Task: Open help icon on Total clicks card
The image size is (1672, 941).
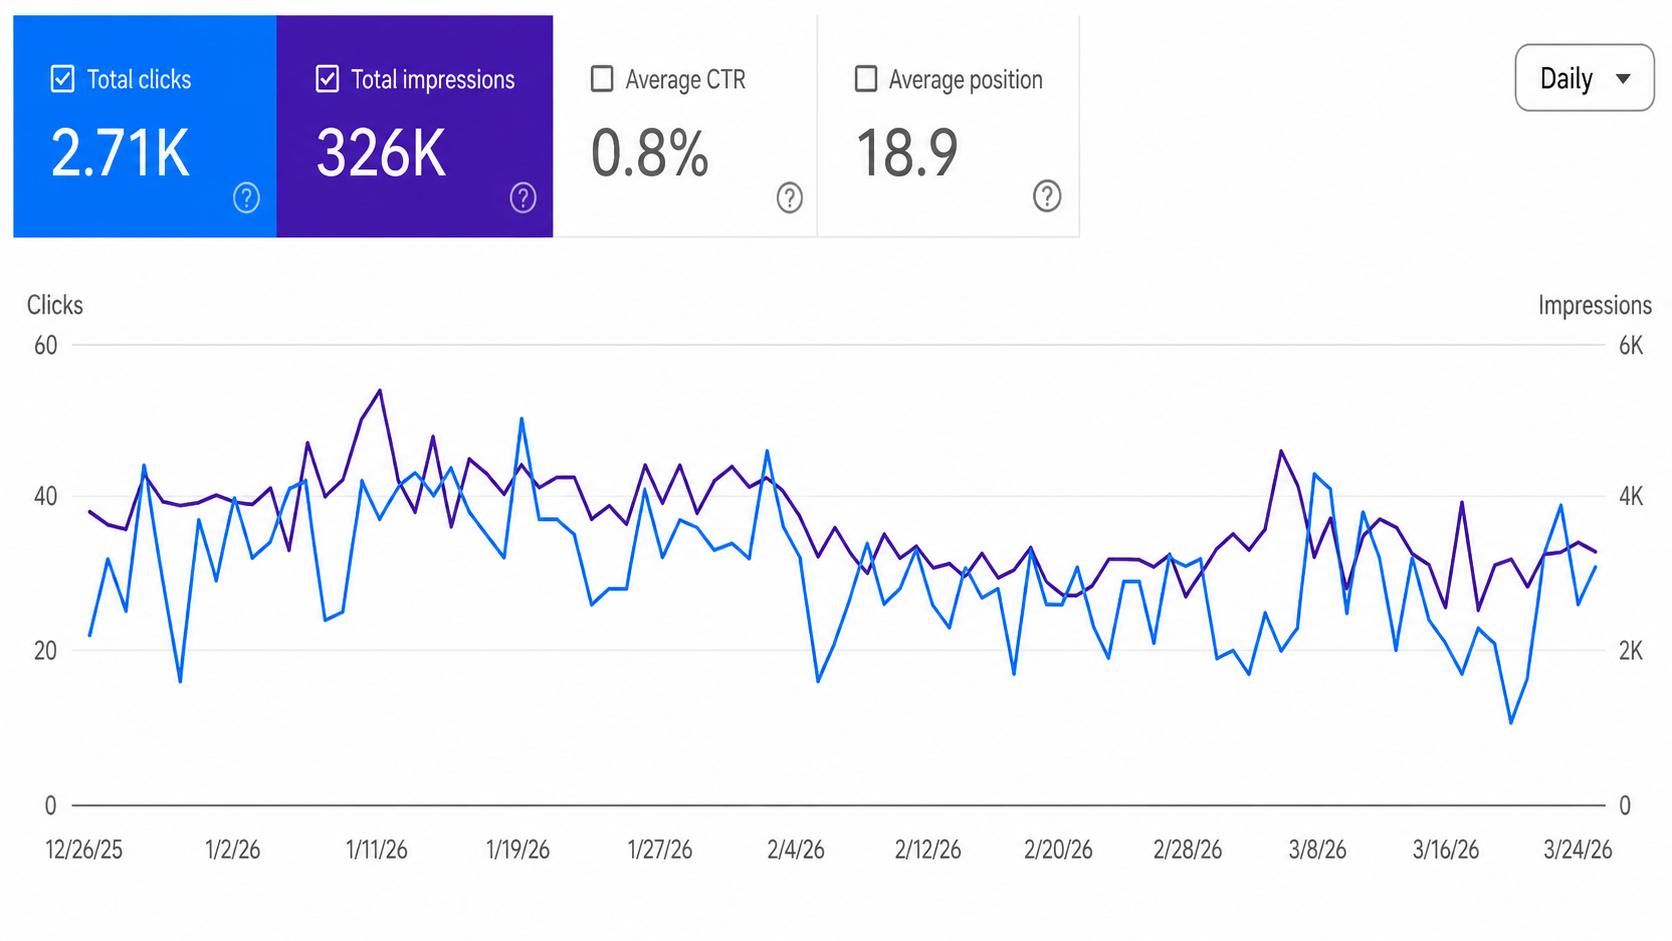Action: [x=246, y=198]
